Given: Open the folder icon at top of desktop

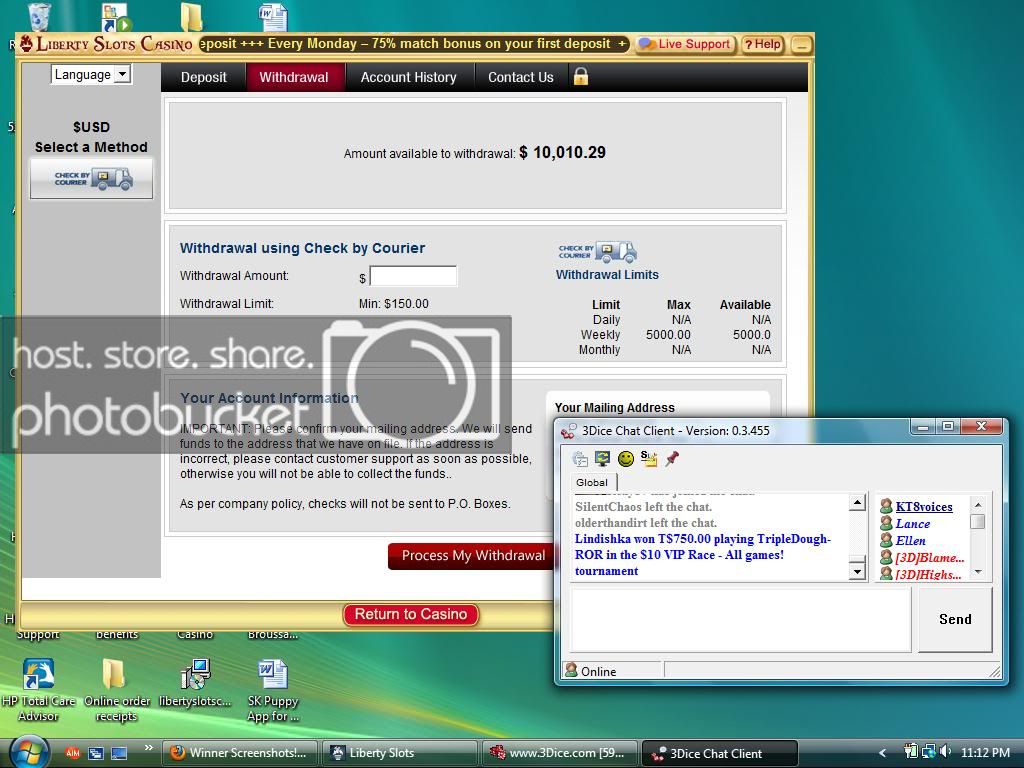Looking at the screenshot, I should [191, 16].
